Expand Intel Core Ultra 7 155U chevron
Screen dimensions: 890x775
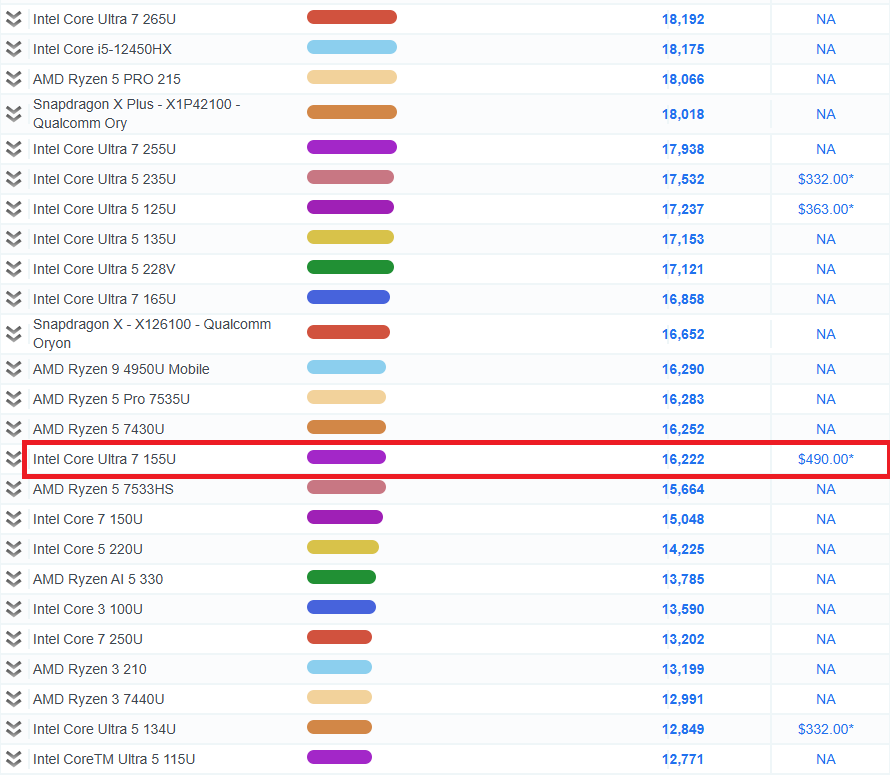(x=14, y=459)
